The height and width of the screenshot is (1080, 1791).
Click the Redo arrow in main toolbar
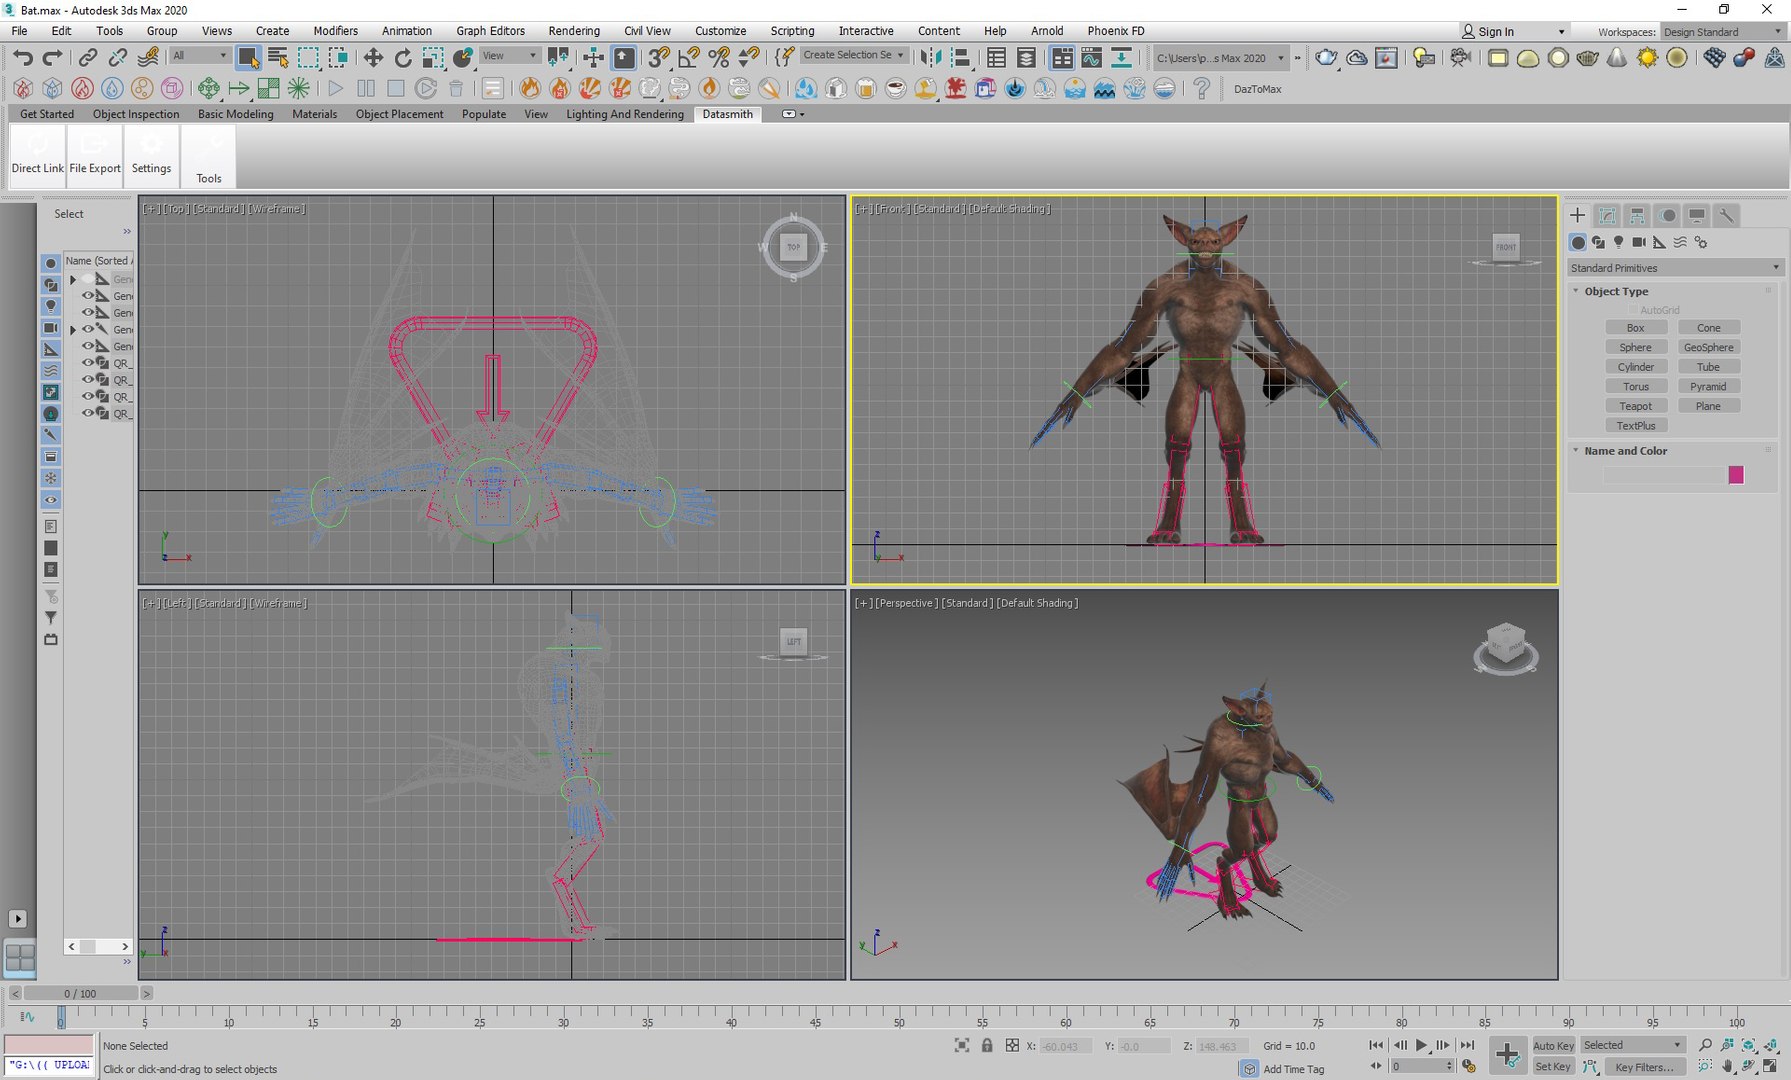pos(52,57)
